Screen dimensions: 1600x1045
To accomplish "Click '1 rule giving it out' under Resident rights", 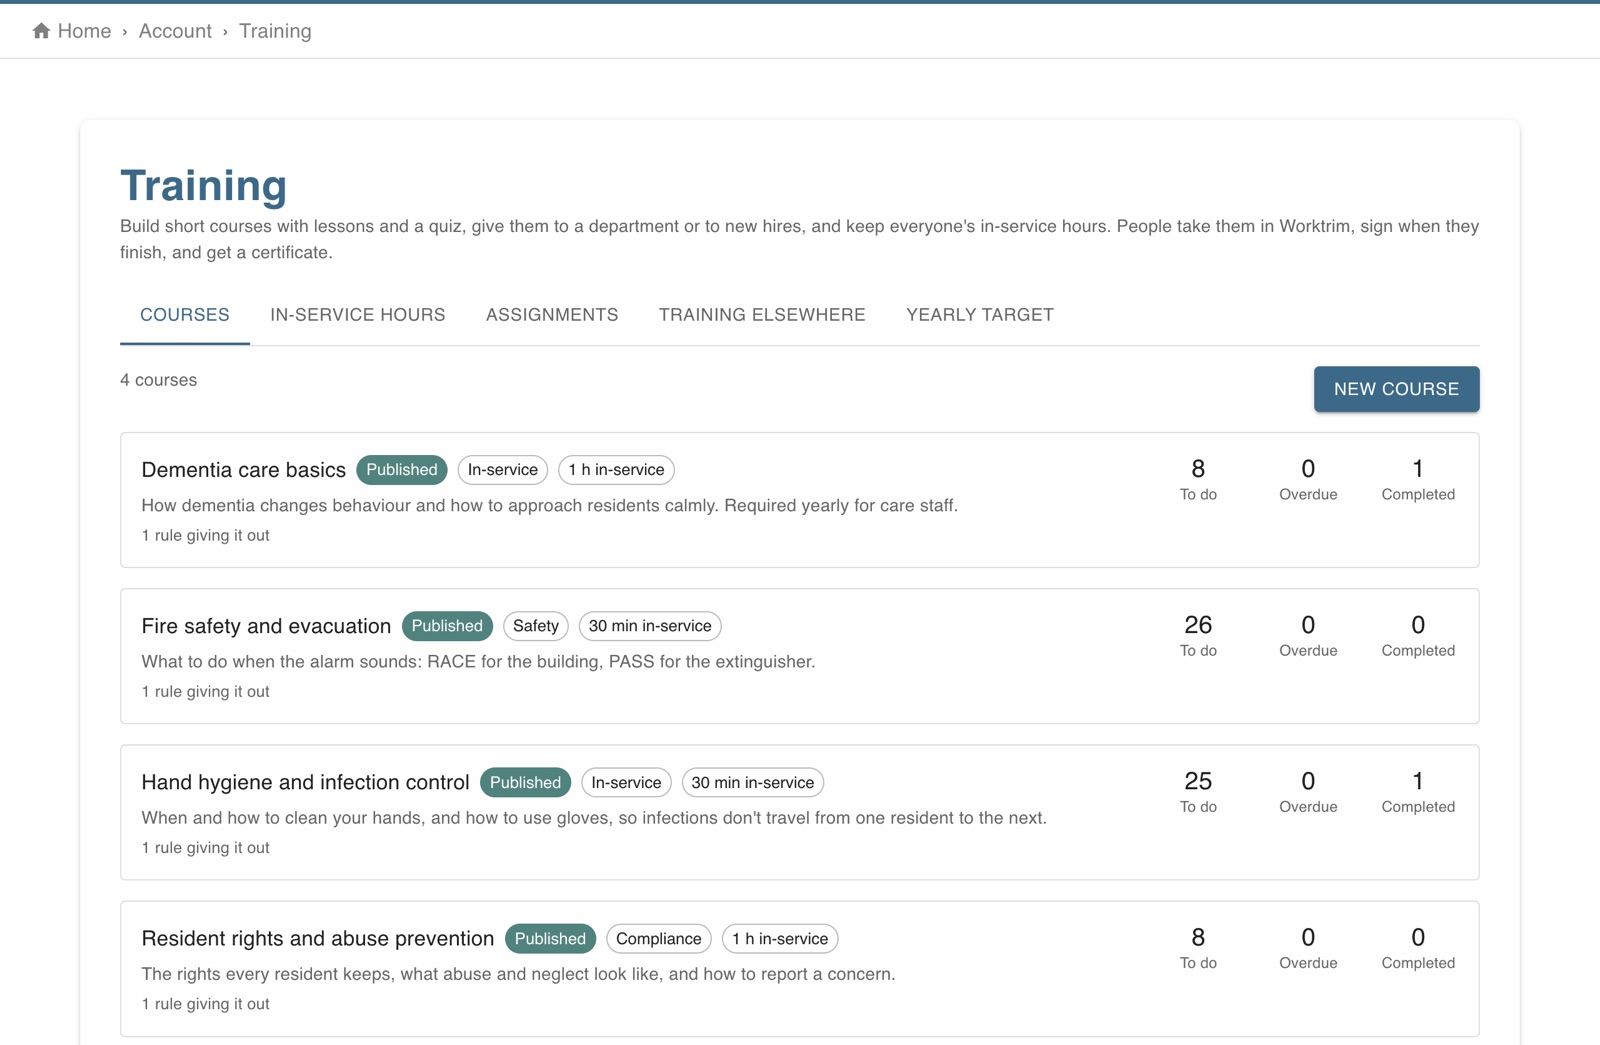I will point(205,1004).
